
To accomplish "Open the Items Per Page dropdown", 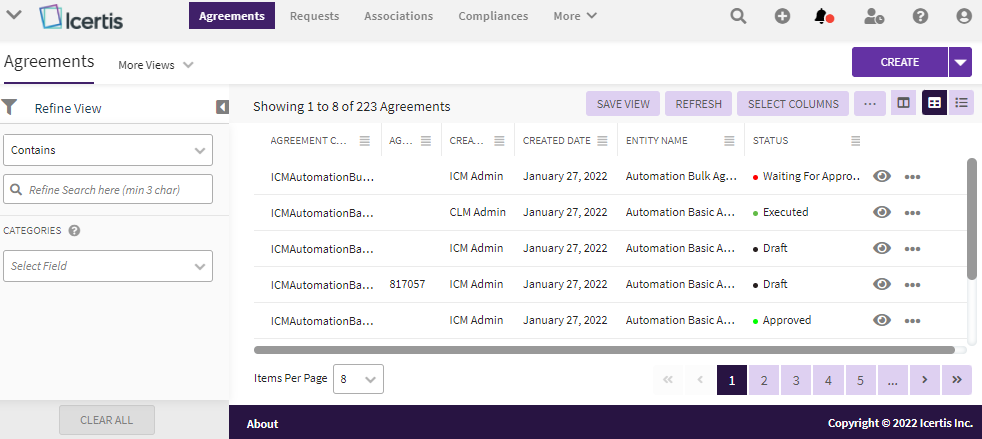I will (357, 379).
